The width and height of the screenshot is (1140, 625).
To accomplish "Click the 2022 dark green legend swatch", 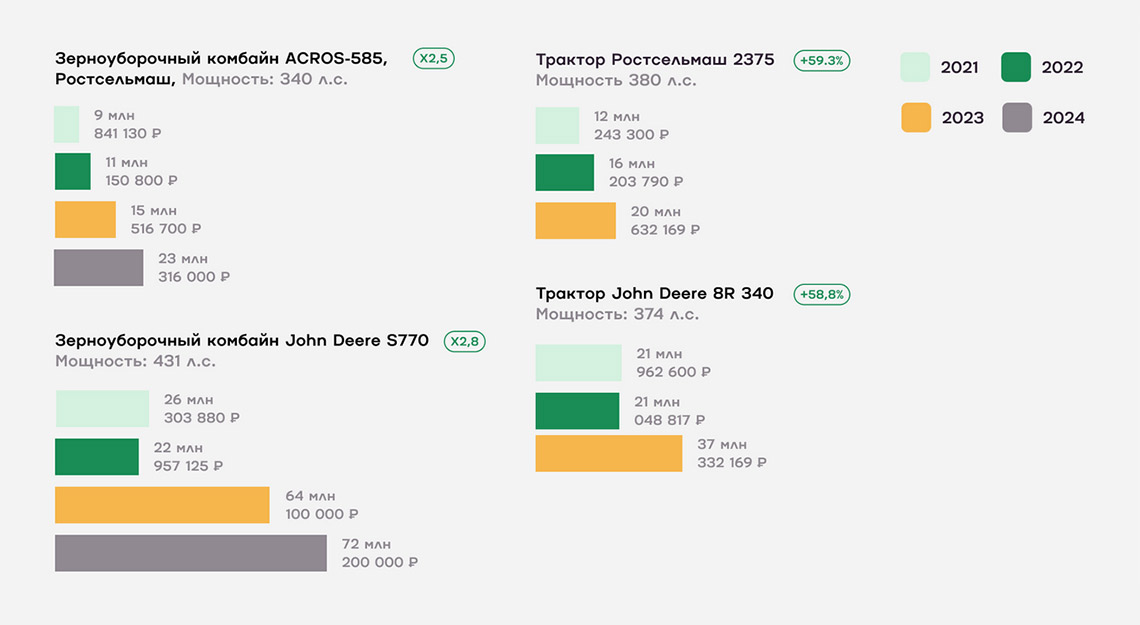I will click(1016, 67).
